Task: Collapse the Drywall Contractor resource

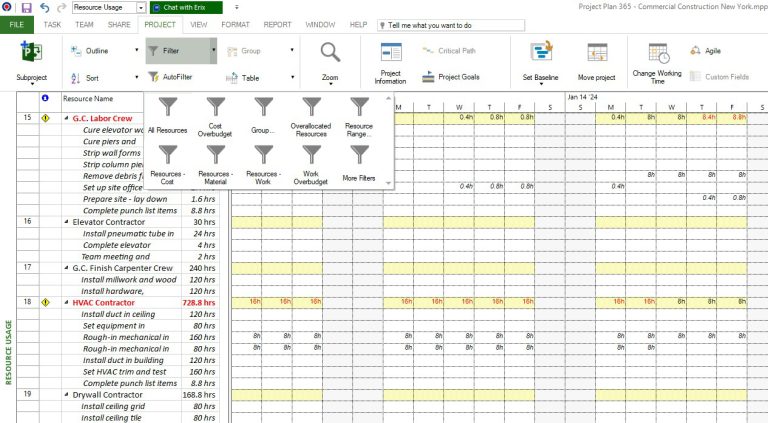Action: coord(66,395)
